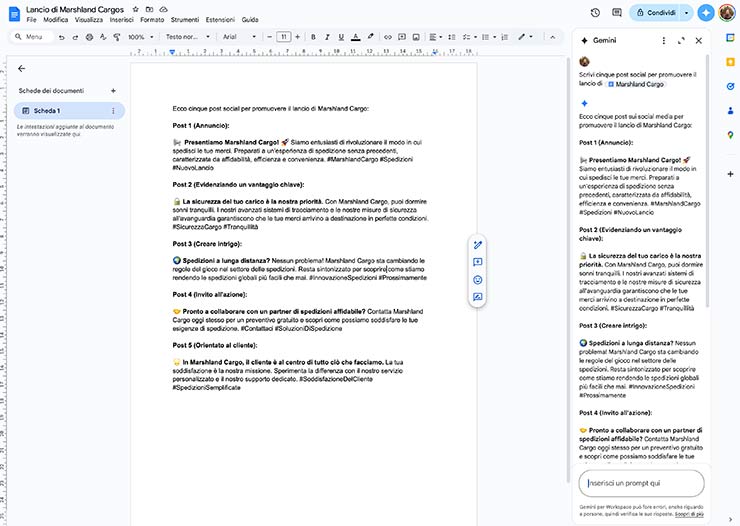Open more options in Gemini panel

(x=664, y=41)
